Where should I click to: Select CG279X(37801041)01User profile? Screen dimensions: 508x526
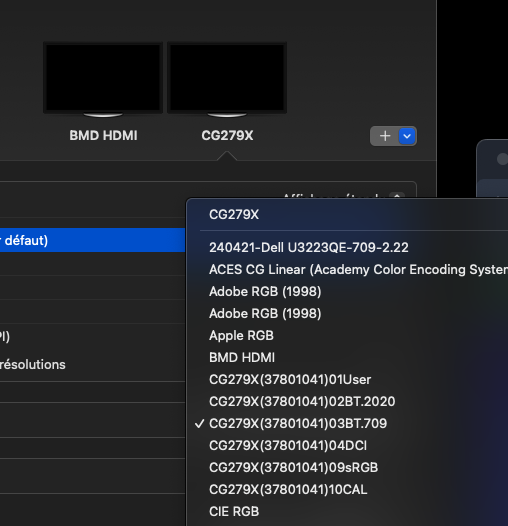point(290,379)
